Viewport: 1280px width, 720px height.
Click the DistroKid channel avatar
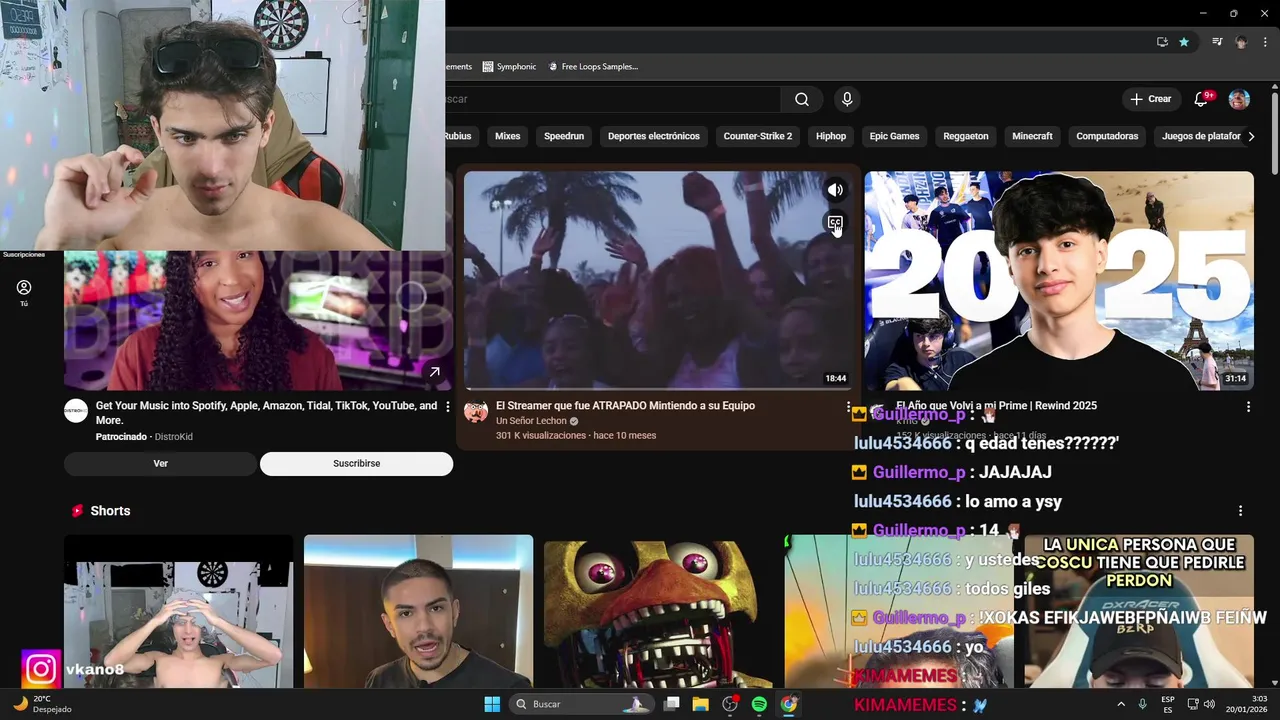[76, 411]
